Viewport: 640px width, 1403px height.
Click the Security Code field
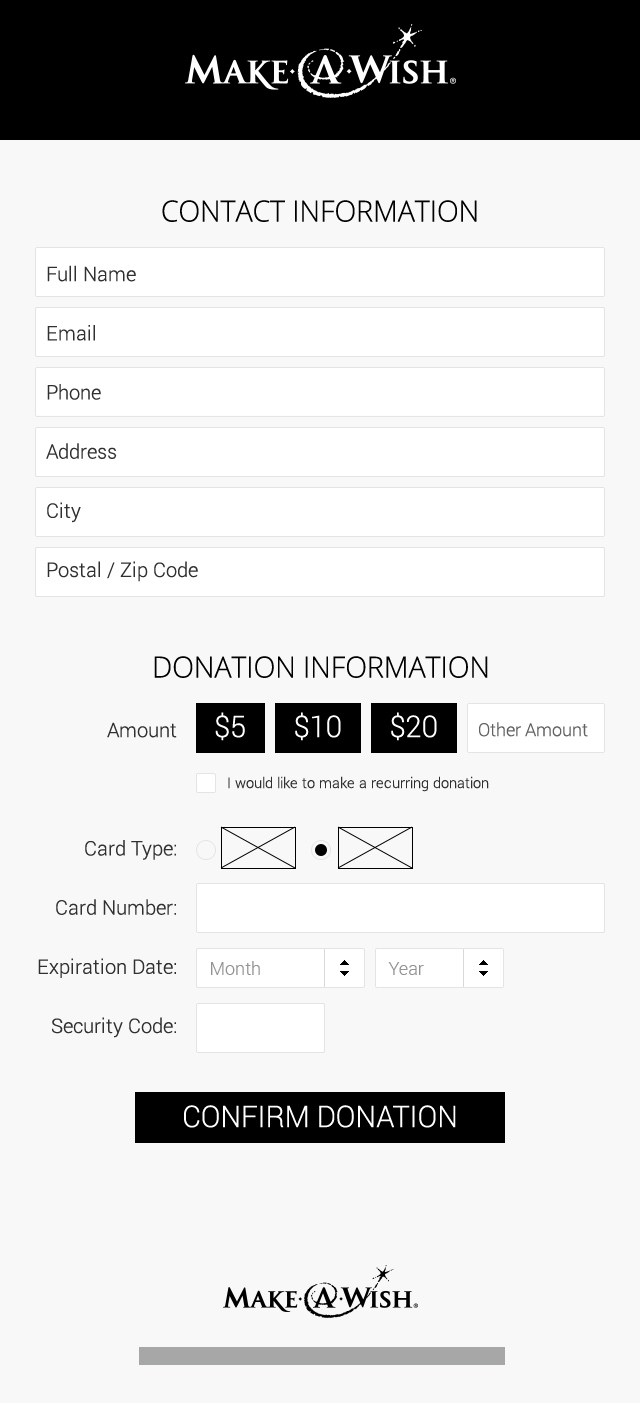pyautogui.click(x=260, y=1028)
